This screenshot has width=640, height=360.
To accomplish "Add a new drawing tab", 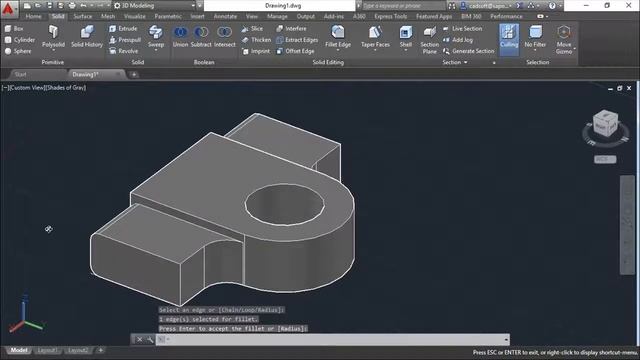I will 134,74.
